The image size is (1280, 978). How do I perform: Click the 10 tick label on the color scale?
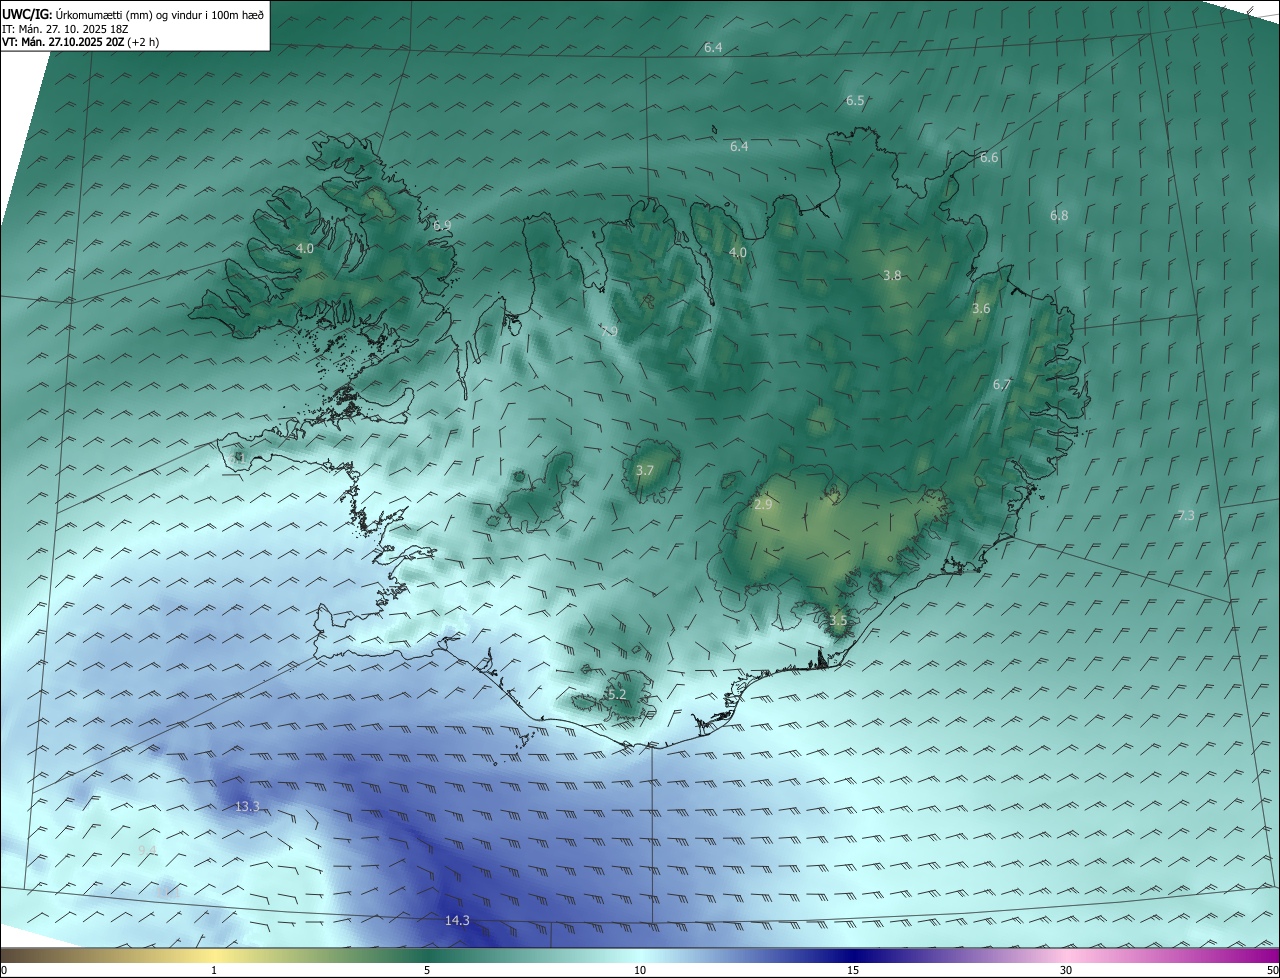click(640, 970)
